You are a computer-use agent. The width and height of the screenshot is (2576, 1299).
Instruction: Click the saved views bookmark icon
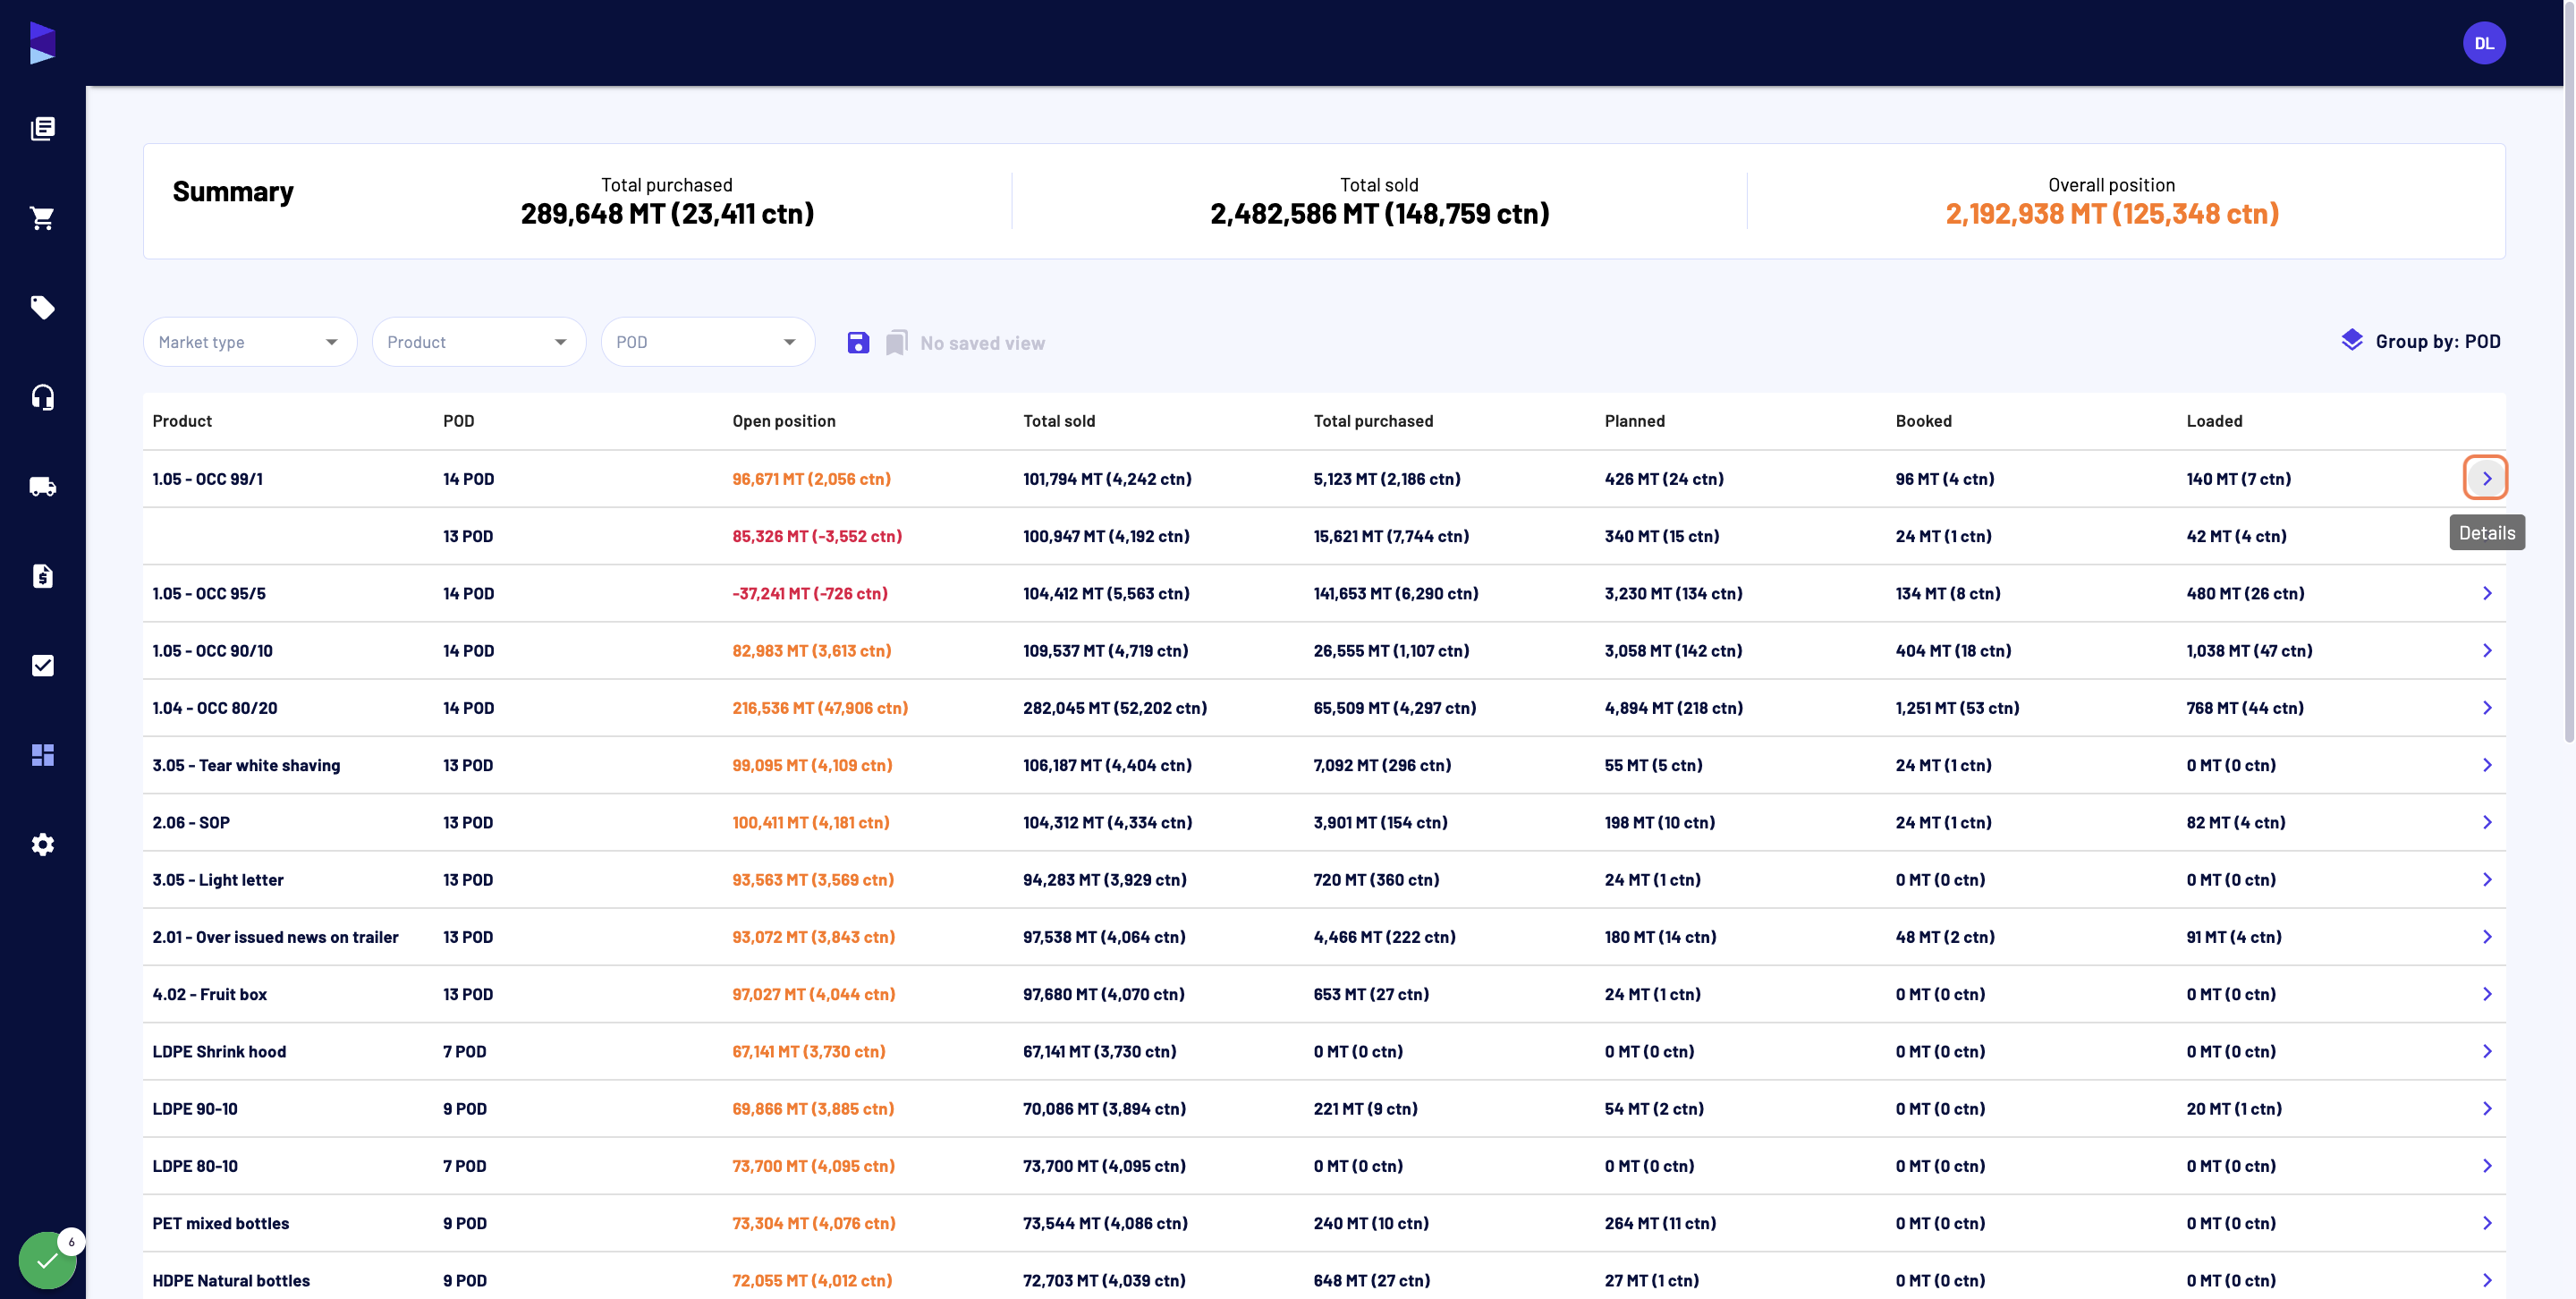[x=896, y=343]
